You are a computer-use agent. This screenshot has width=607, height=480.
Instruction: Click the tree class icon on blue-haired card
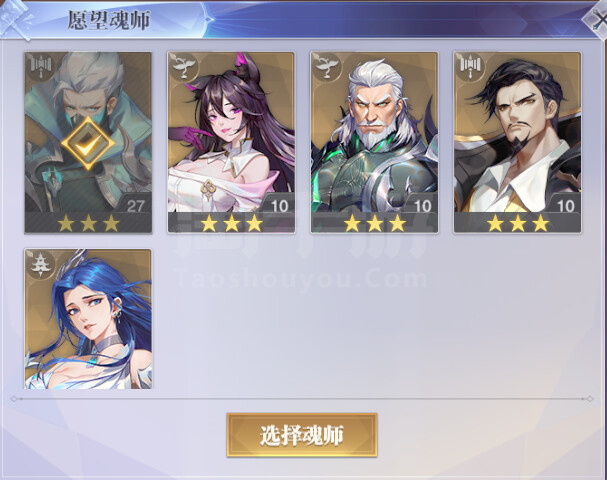[x=40, y=263]
